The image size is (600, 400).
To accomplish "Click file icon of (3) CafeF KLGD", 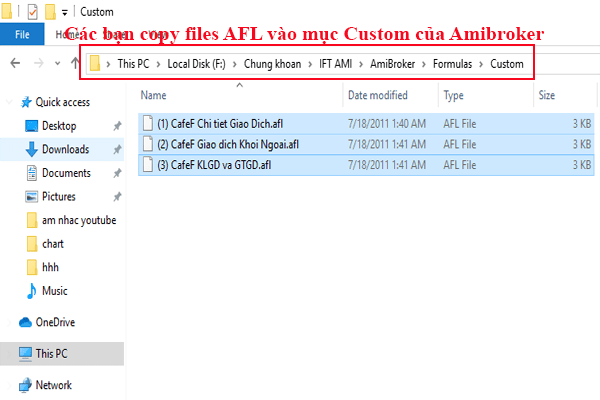I will pos(148,165).
